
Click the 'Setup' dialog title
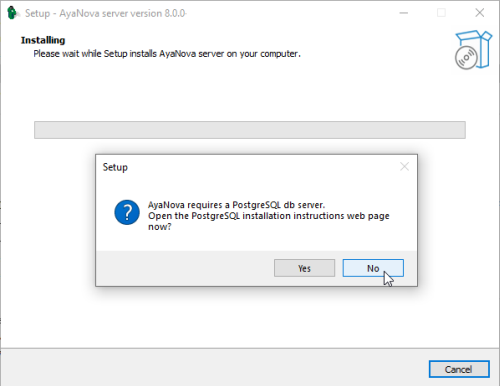pos(115,167)
